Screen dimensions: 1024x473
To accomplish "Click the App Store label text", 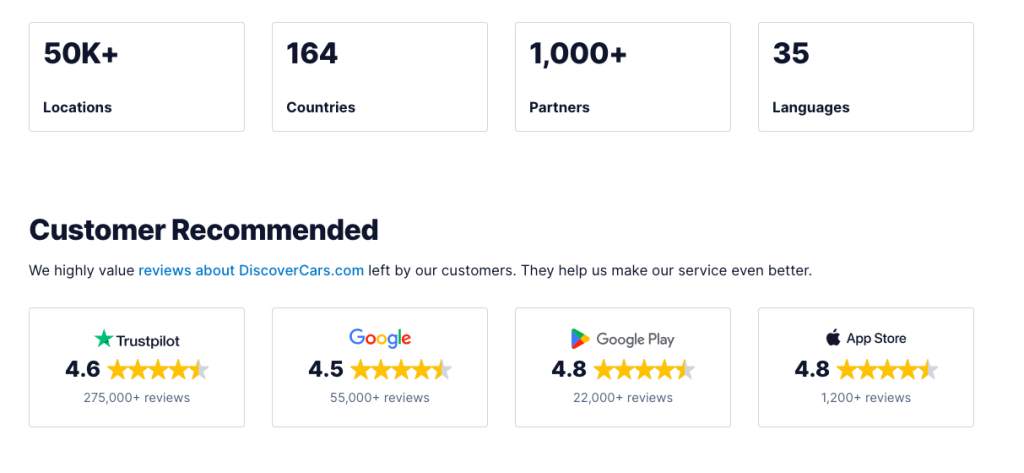I will click(876, 338).
